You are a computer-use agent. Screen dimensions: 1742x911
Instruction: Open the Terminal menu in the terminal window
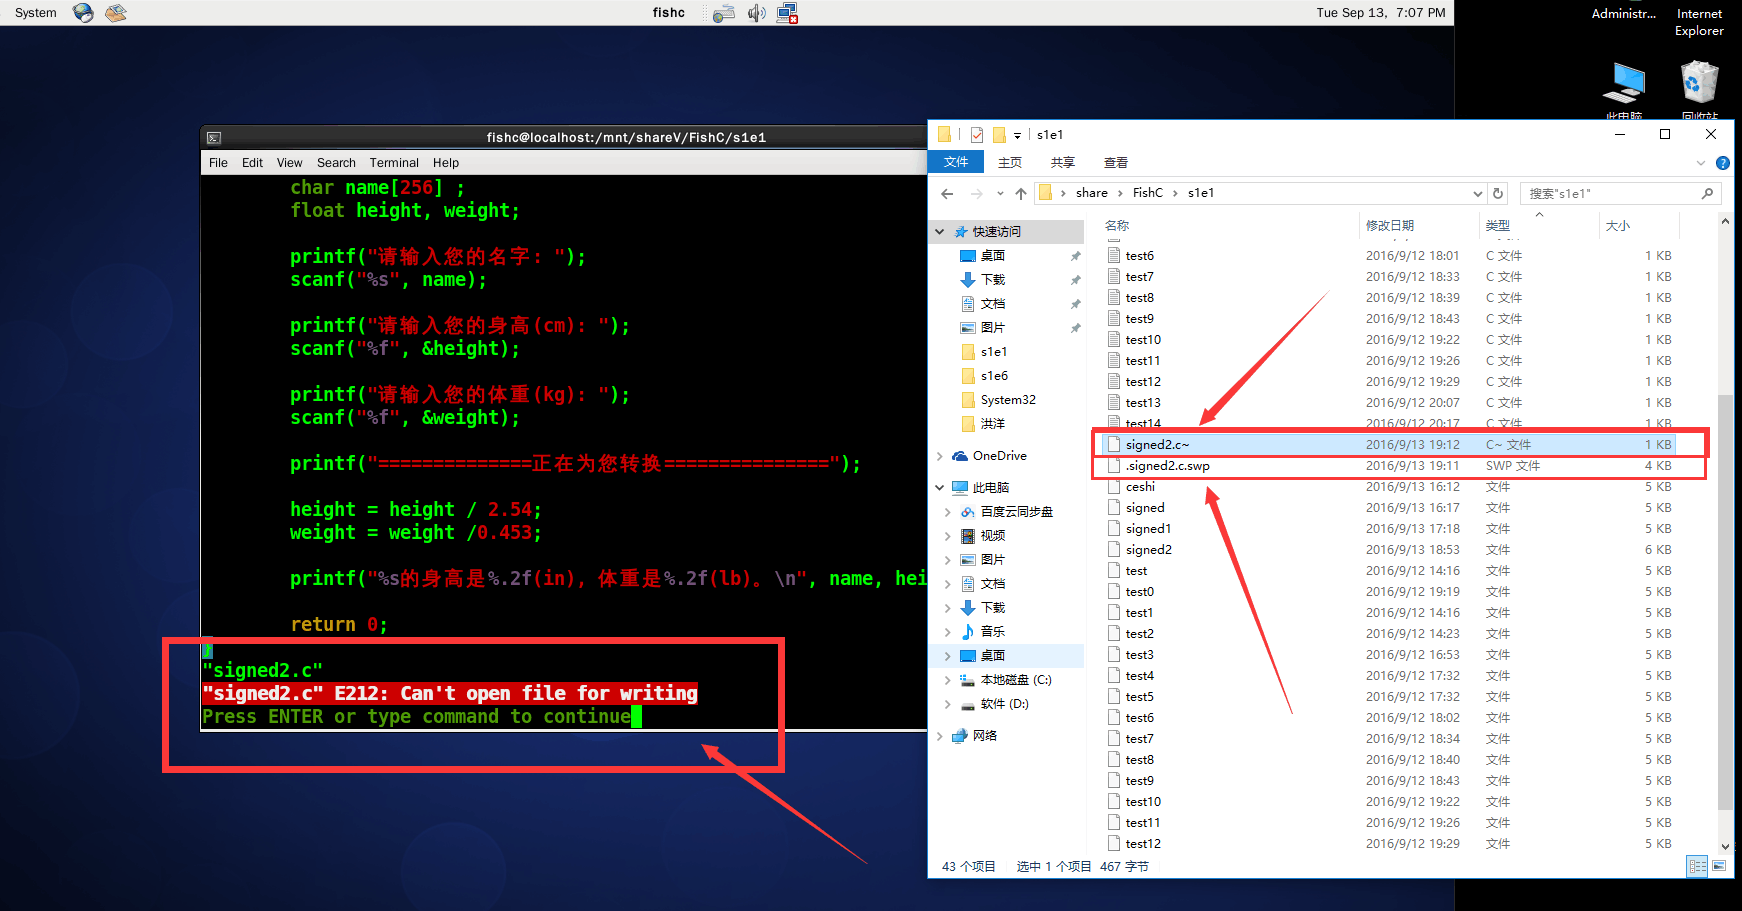tap(394, 163)
